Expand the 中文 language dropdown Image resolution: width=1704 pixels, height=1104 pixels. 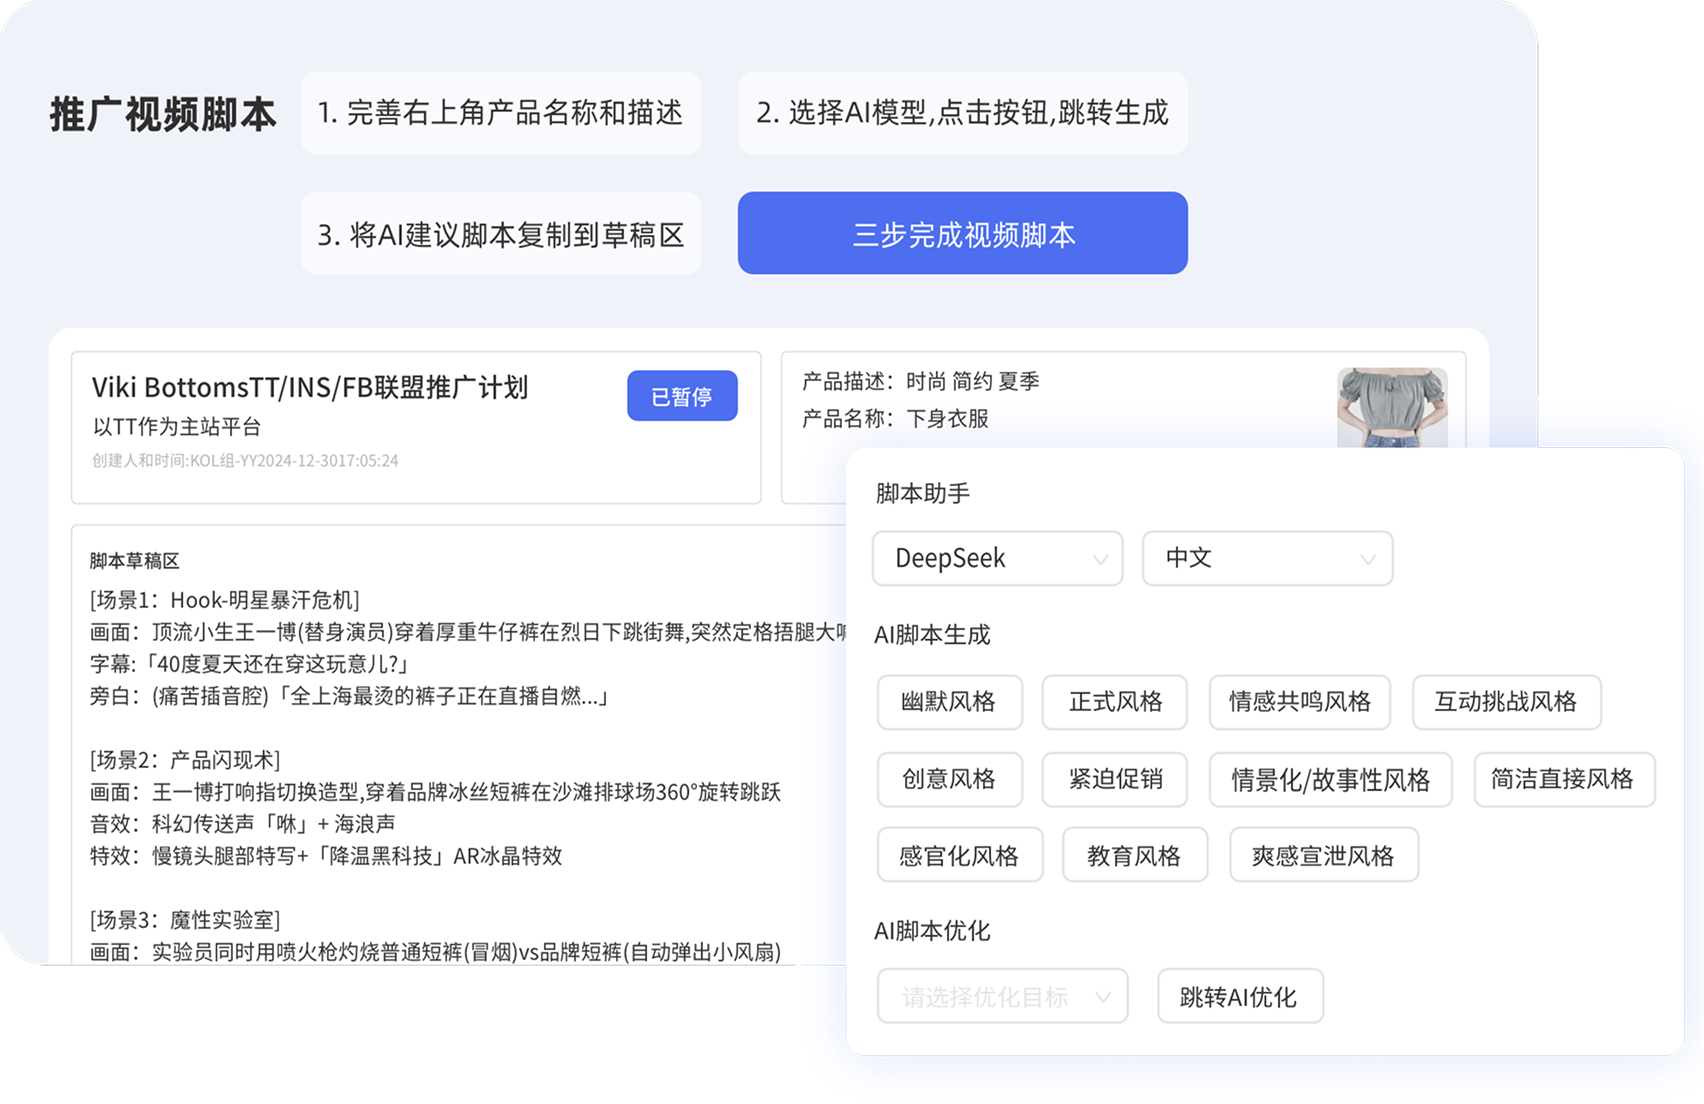click(1267, 558)
